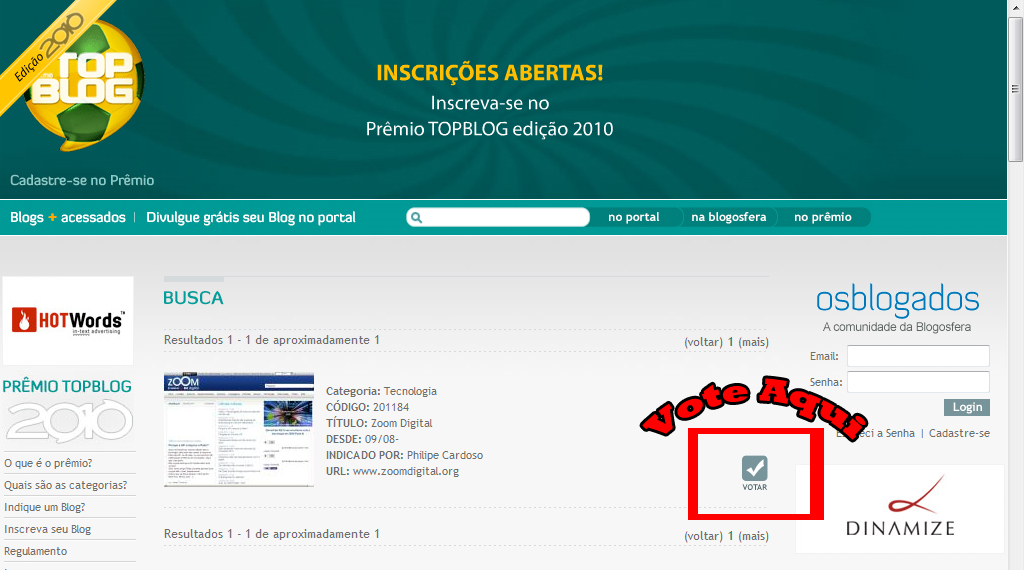Screen dimensions: 1024x570
Task: Open the HOTWords advertisement logo
Action: pyautogui.click(x=68, y=321)
